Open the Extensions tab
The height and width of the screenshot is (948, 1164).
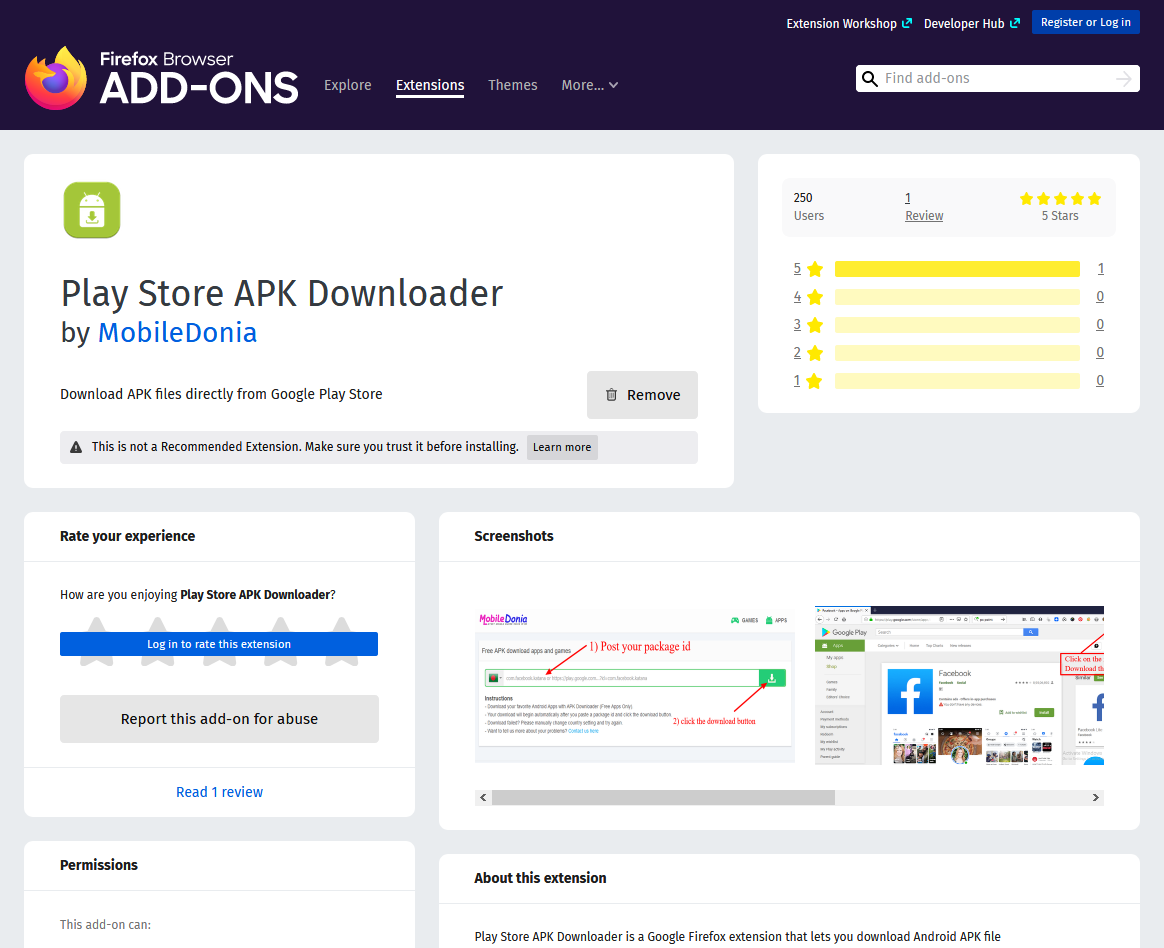(x=430, y=85)
